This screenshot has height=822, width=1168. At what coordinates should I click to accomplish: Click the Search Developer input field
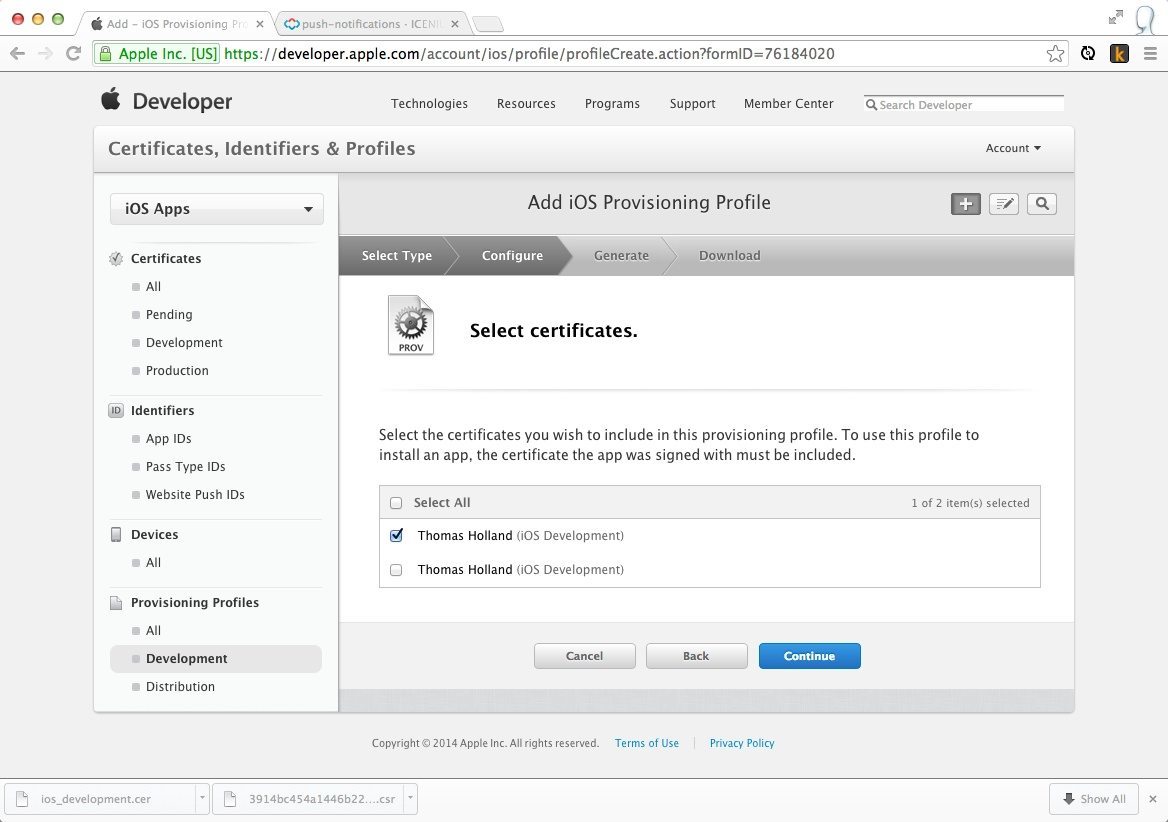(968, 105)
